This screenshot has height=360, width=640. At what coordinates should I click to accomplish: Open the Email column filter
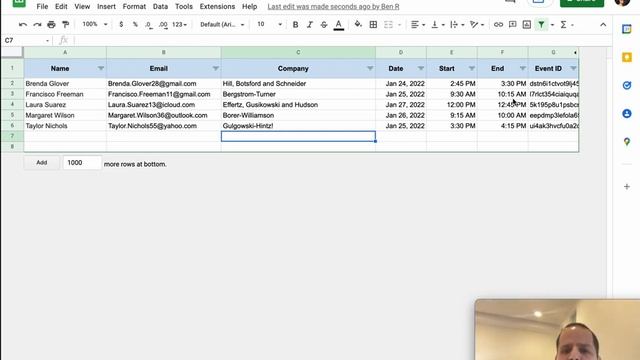click(216, 69)
